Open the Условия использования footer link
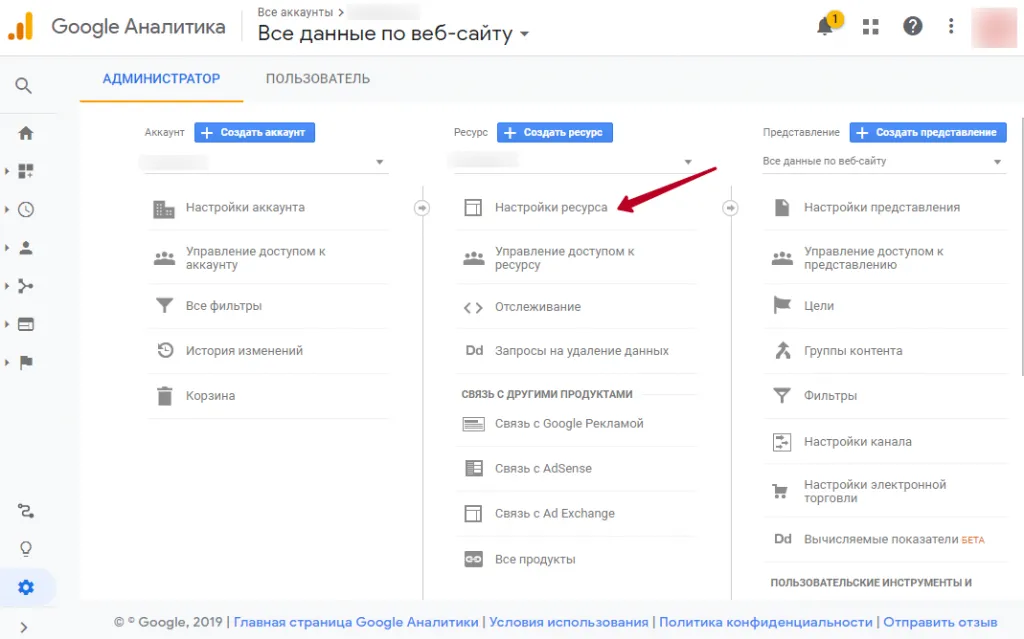 [569, 622]
